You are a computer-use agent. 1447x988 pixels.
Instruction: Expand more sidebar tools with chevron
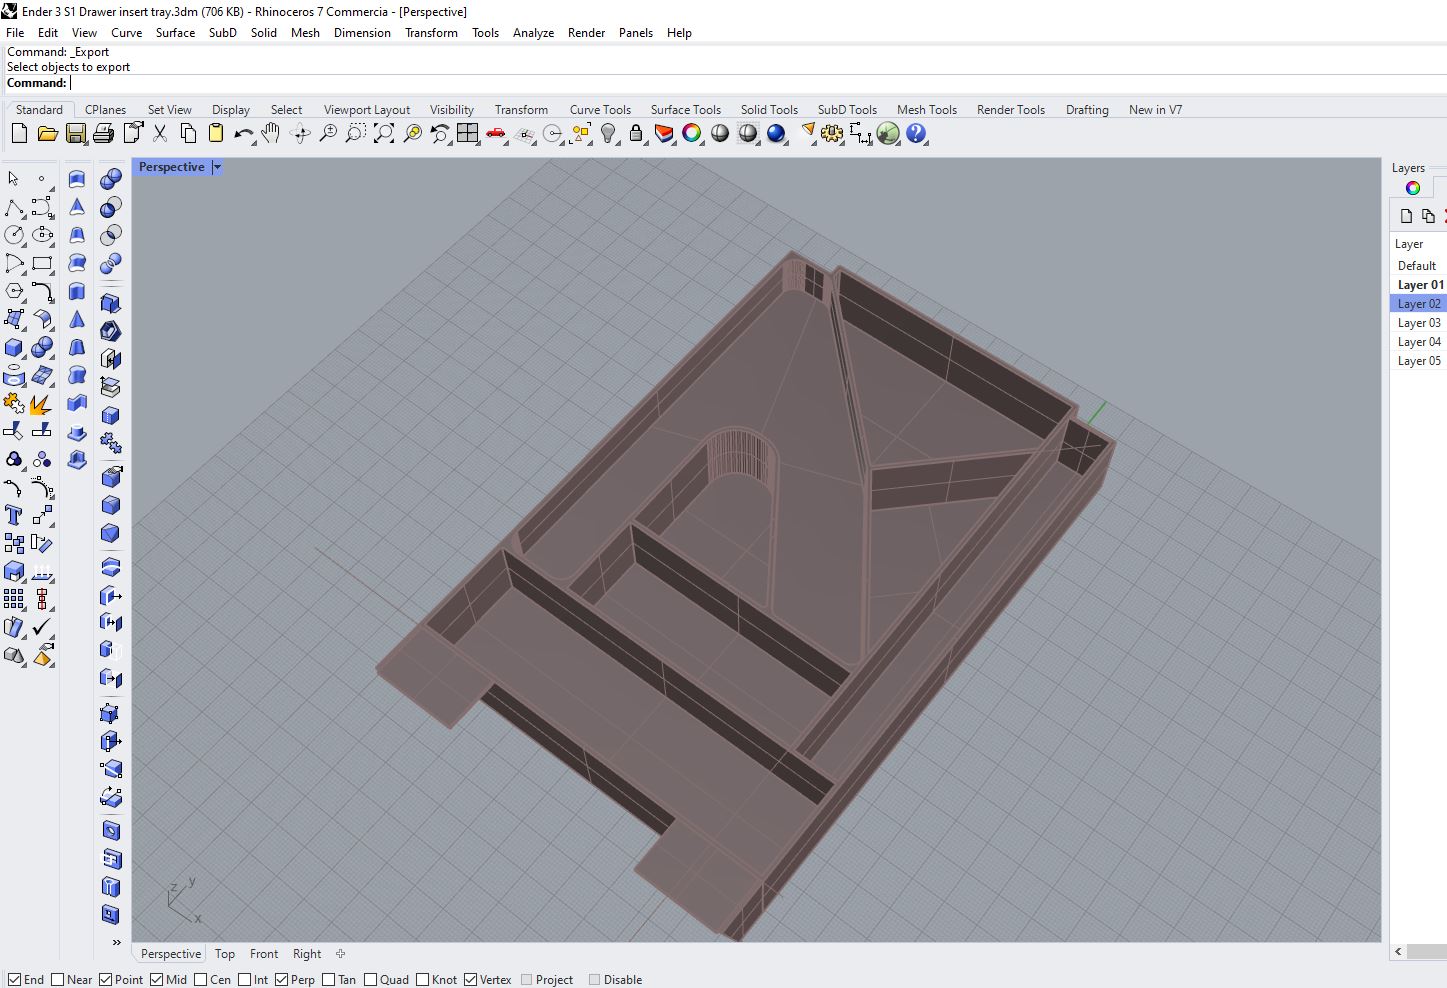[116, 942]
